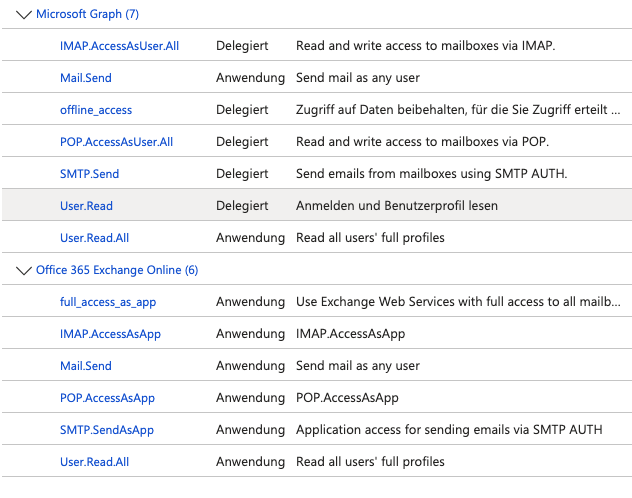Collapse the Office 365 Exchange Online chevron
The height and width of the screenshot is (498, 632).
(24, 271)
